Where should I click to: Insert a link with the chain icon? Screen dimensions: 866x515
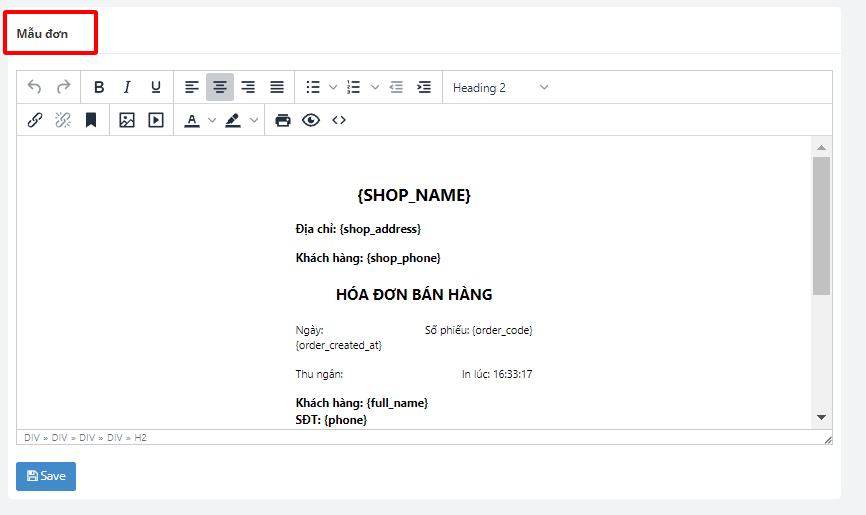click(x=35, y=120)
